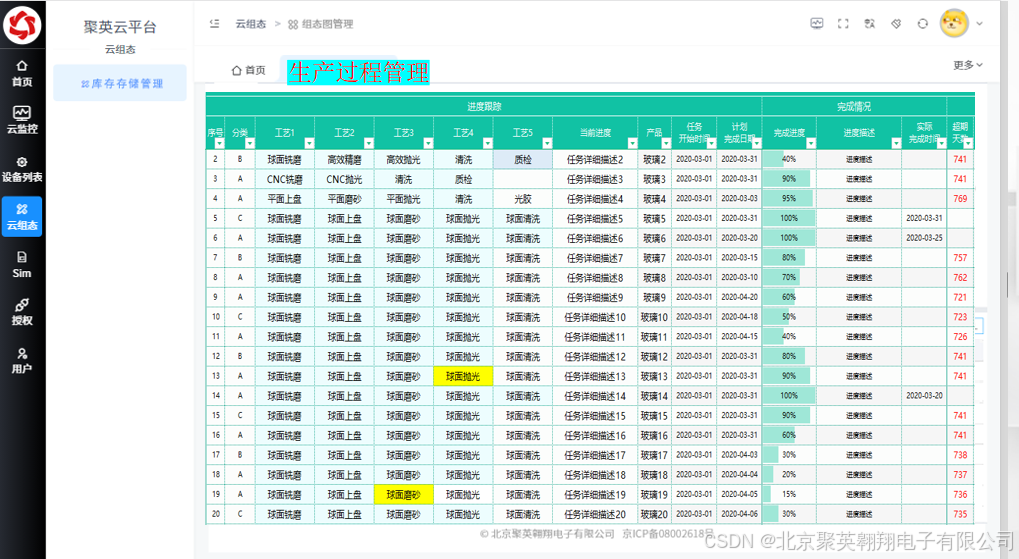Open filter dropdown for 工艺2 column
The image size is (1019, 559).
point(368,143)
